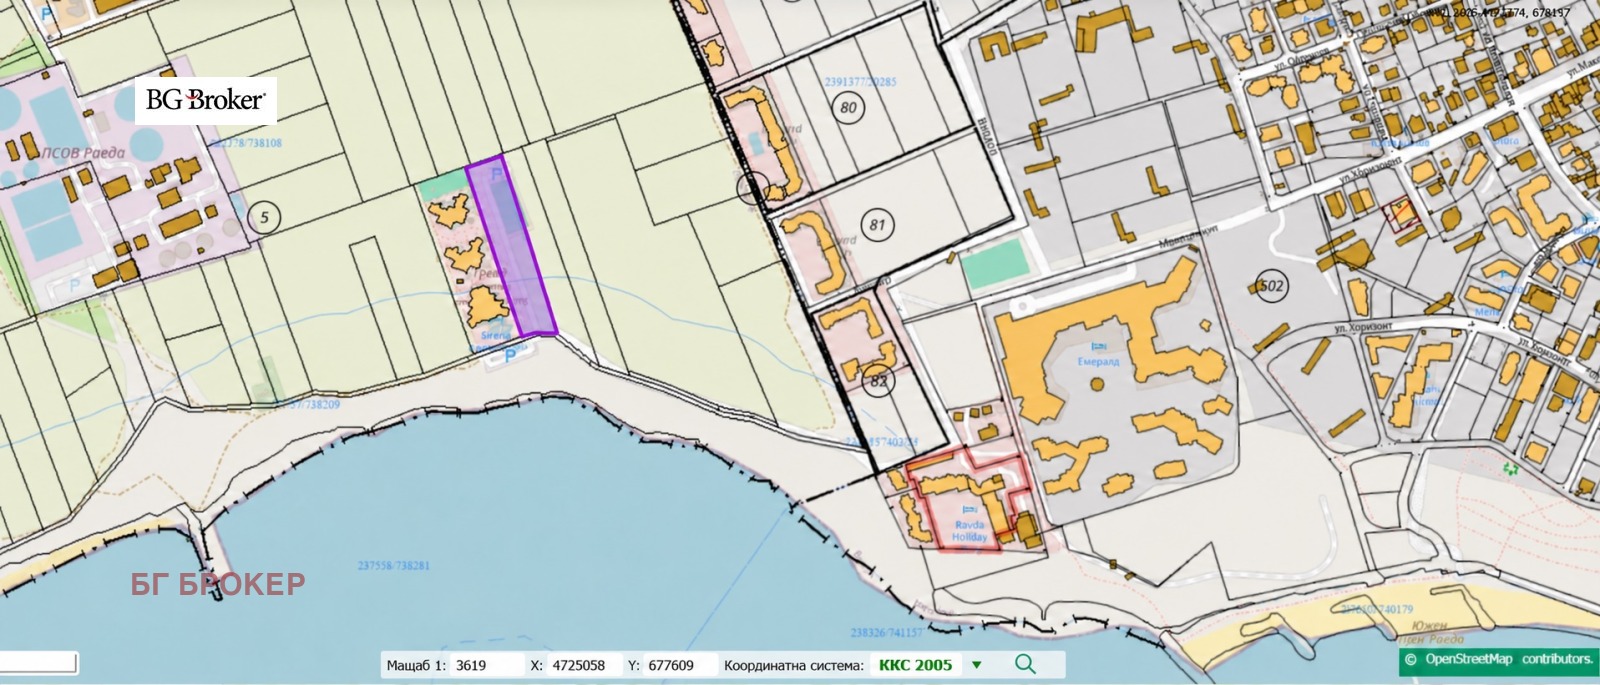Viewport: 1600px width, 685px height.
Task: Click the green search magnifier icon
Action: (x=1025, y=664)
